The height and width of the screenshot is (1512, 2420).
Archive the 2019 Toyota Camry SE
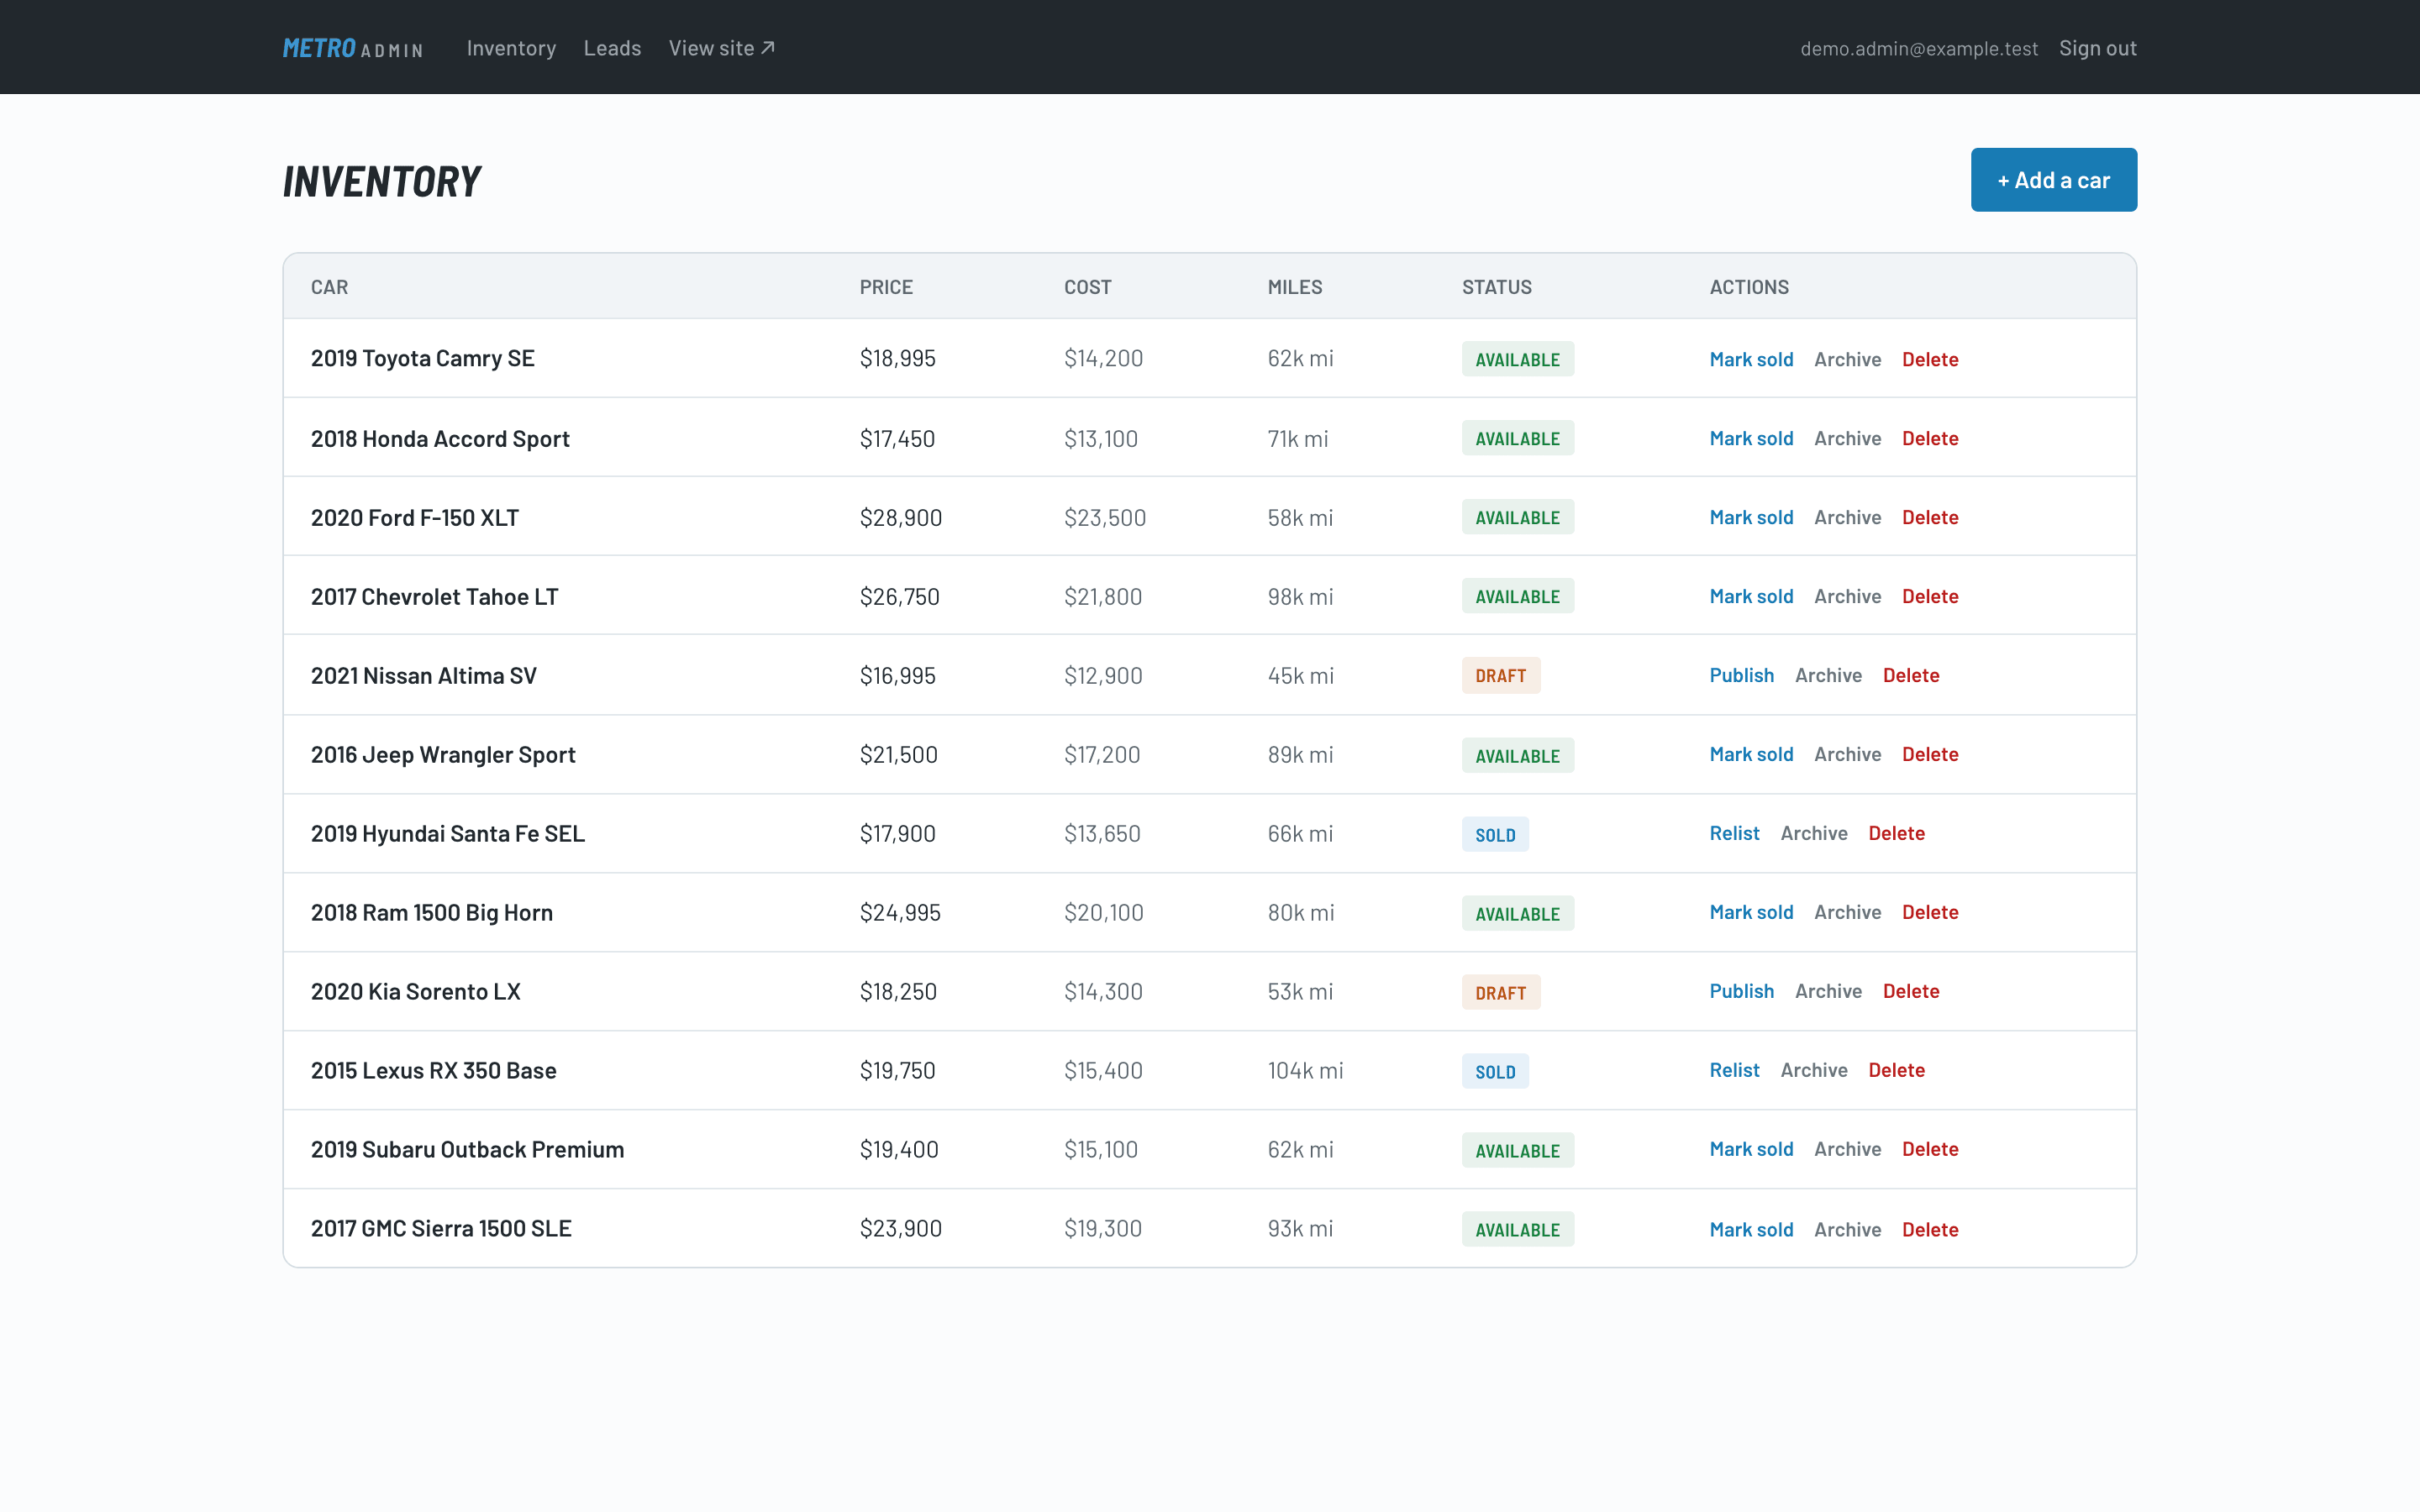pyautogui.click(x=1847, y=359)
